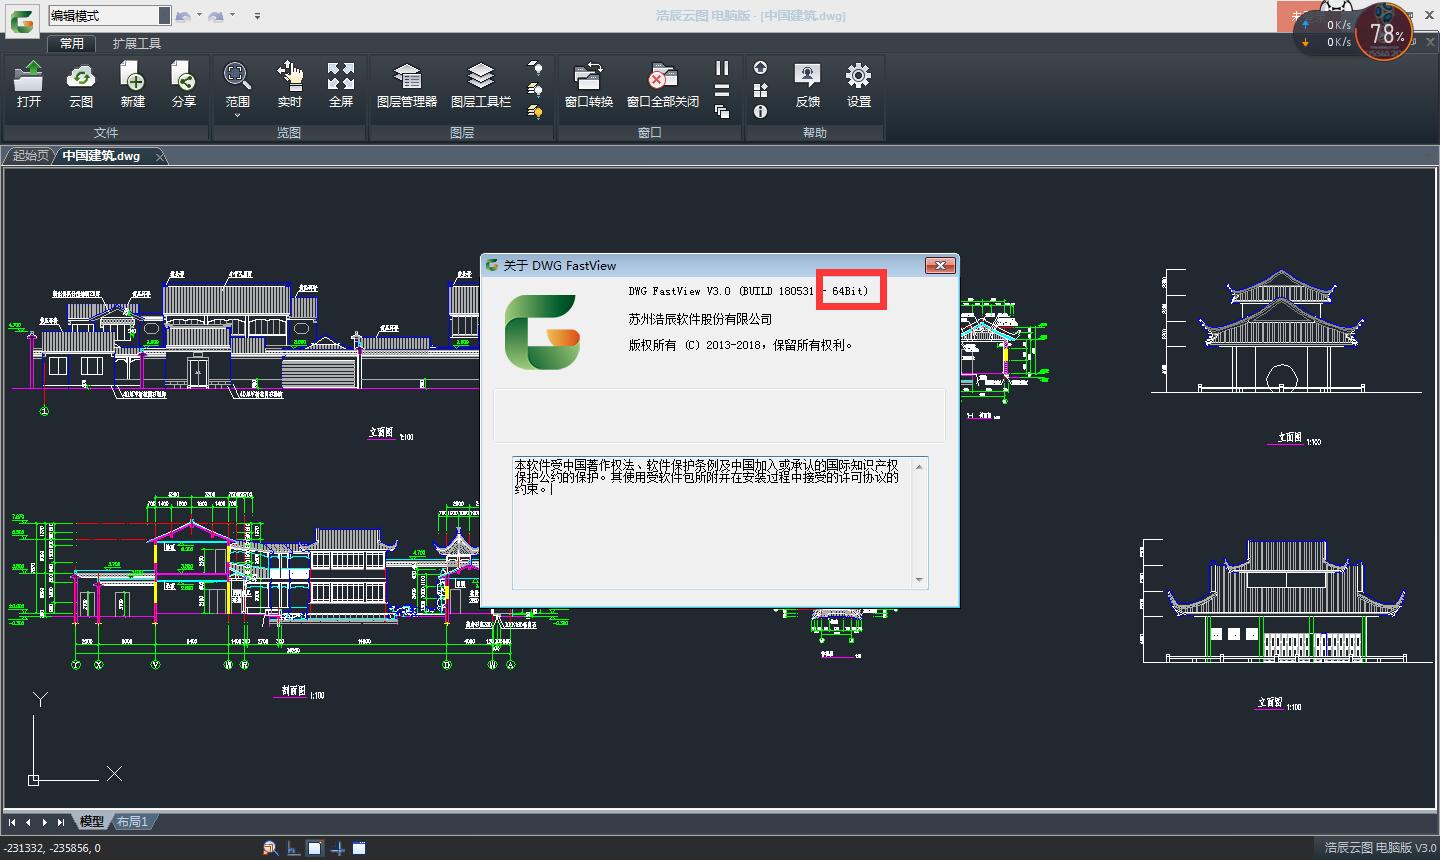Click the green G application menu logo
Image resolution: width=1440 pixels, height=860 pixels.
(x=21, y=19)
